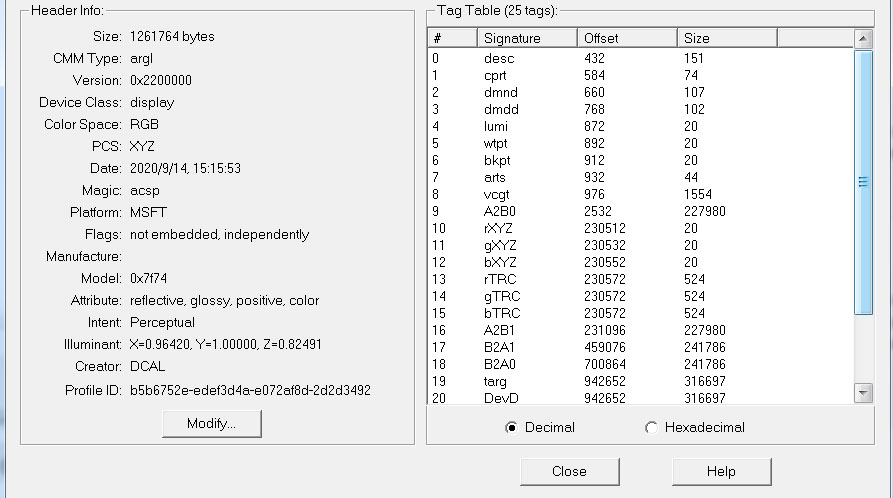Image resolution: width=893 pixels, height=498 pixels.
Task: Select the Decimal radio button
Action: click(512, 427)
